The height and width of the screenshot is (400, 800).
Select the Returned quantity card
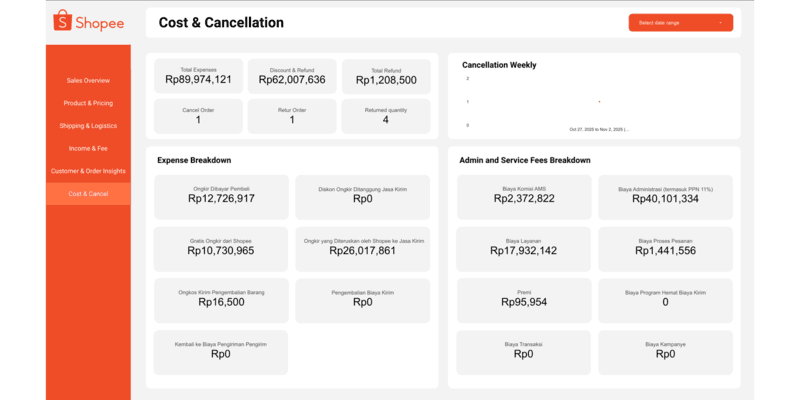386,116
